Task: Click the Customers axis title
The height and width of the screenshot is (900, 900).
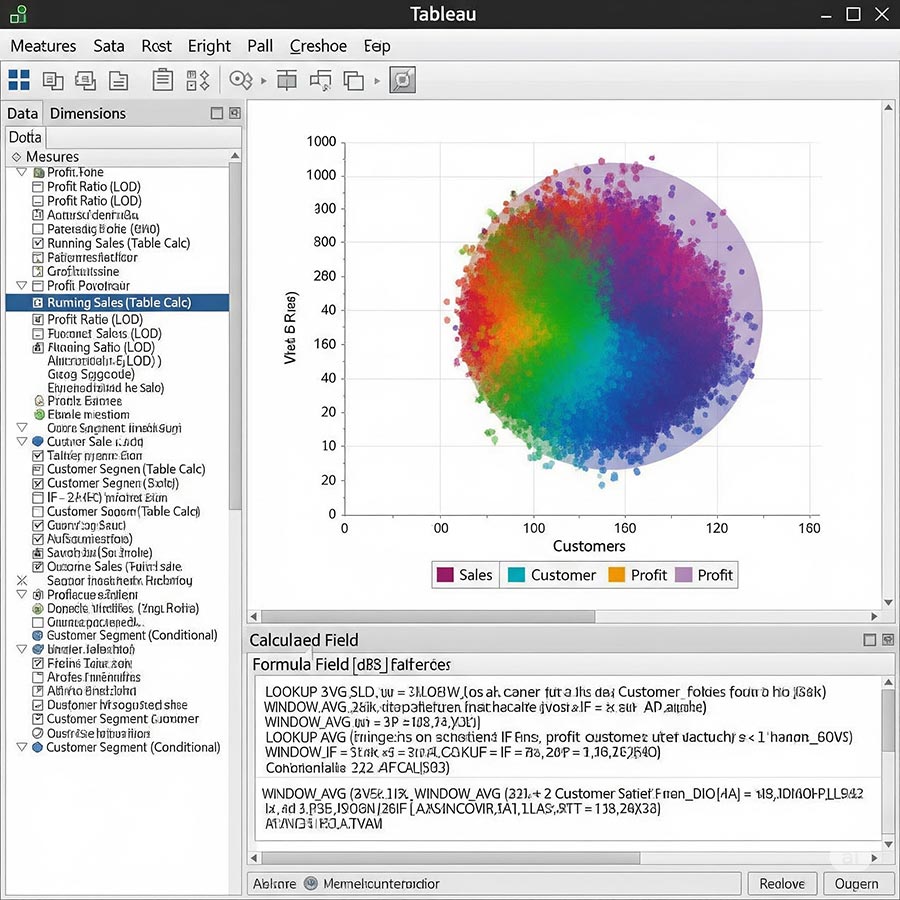Action: click(589, 546)
